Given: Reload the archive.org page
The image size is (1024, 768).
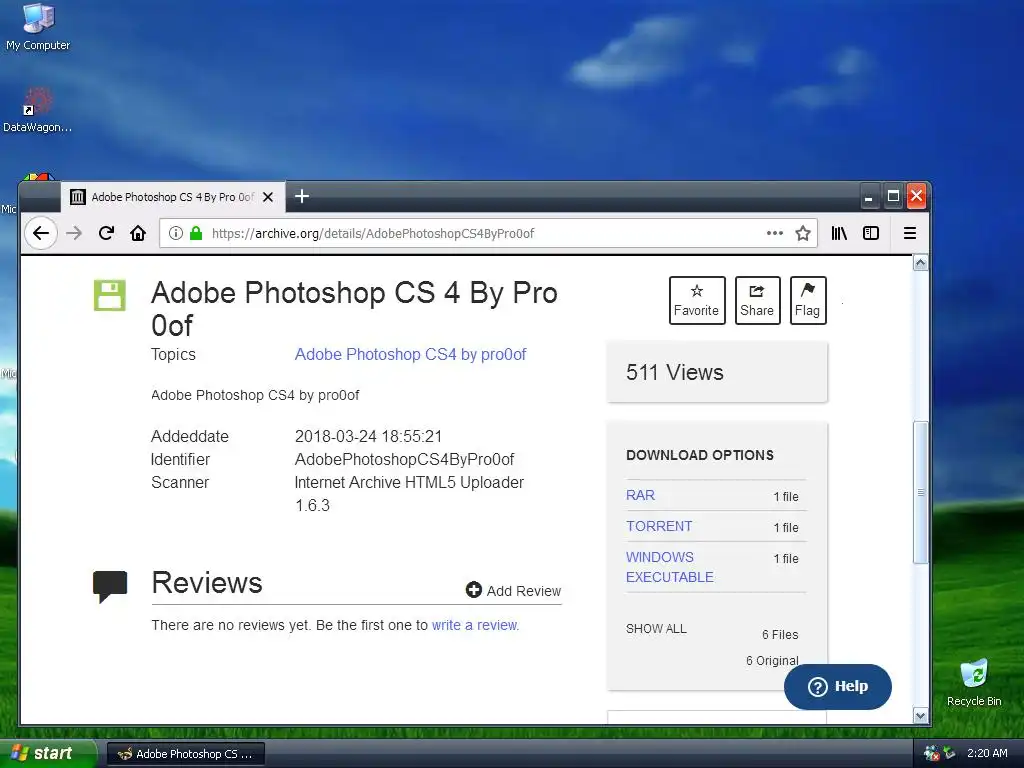Looking at the screenshot, I should coord(106,233).
